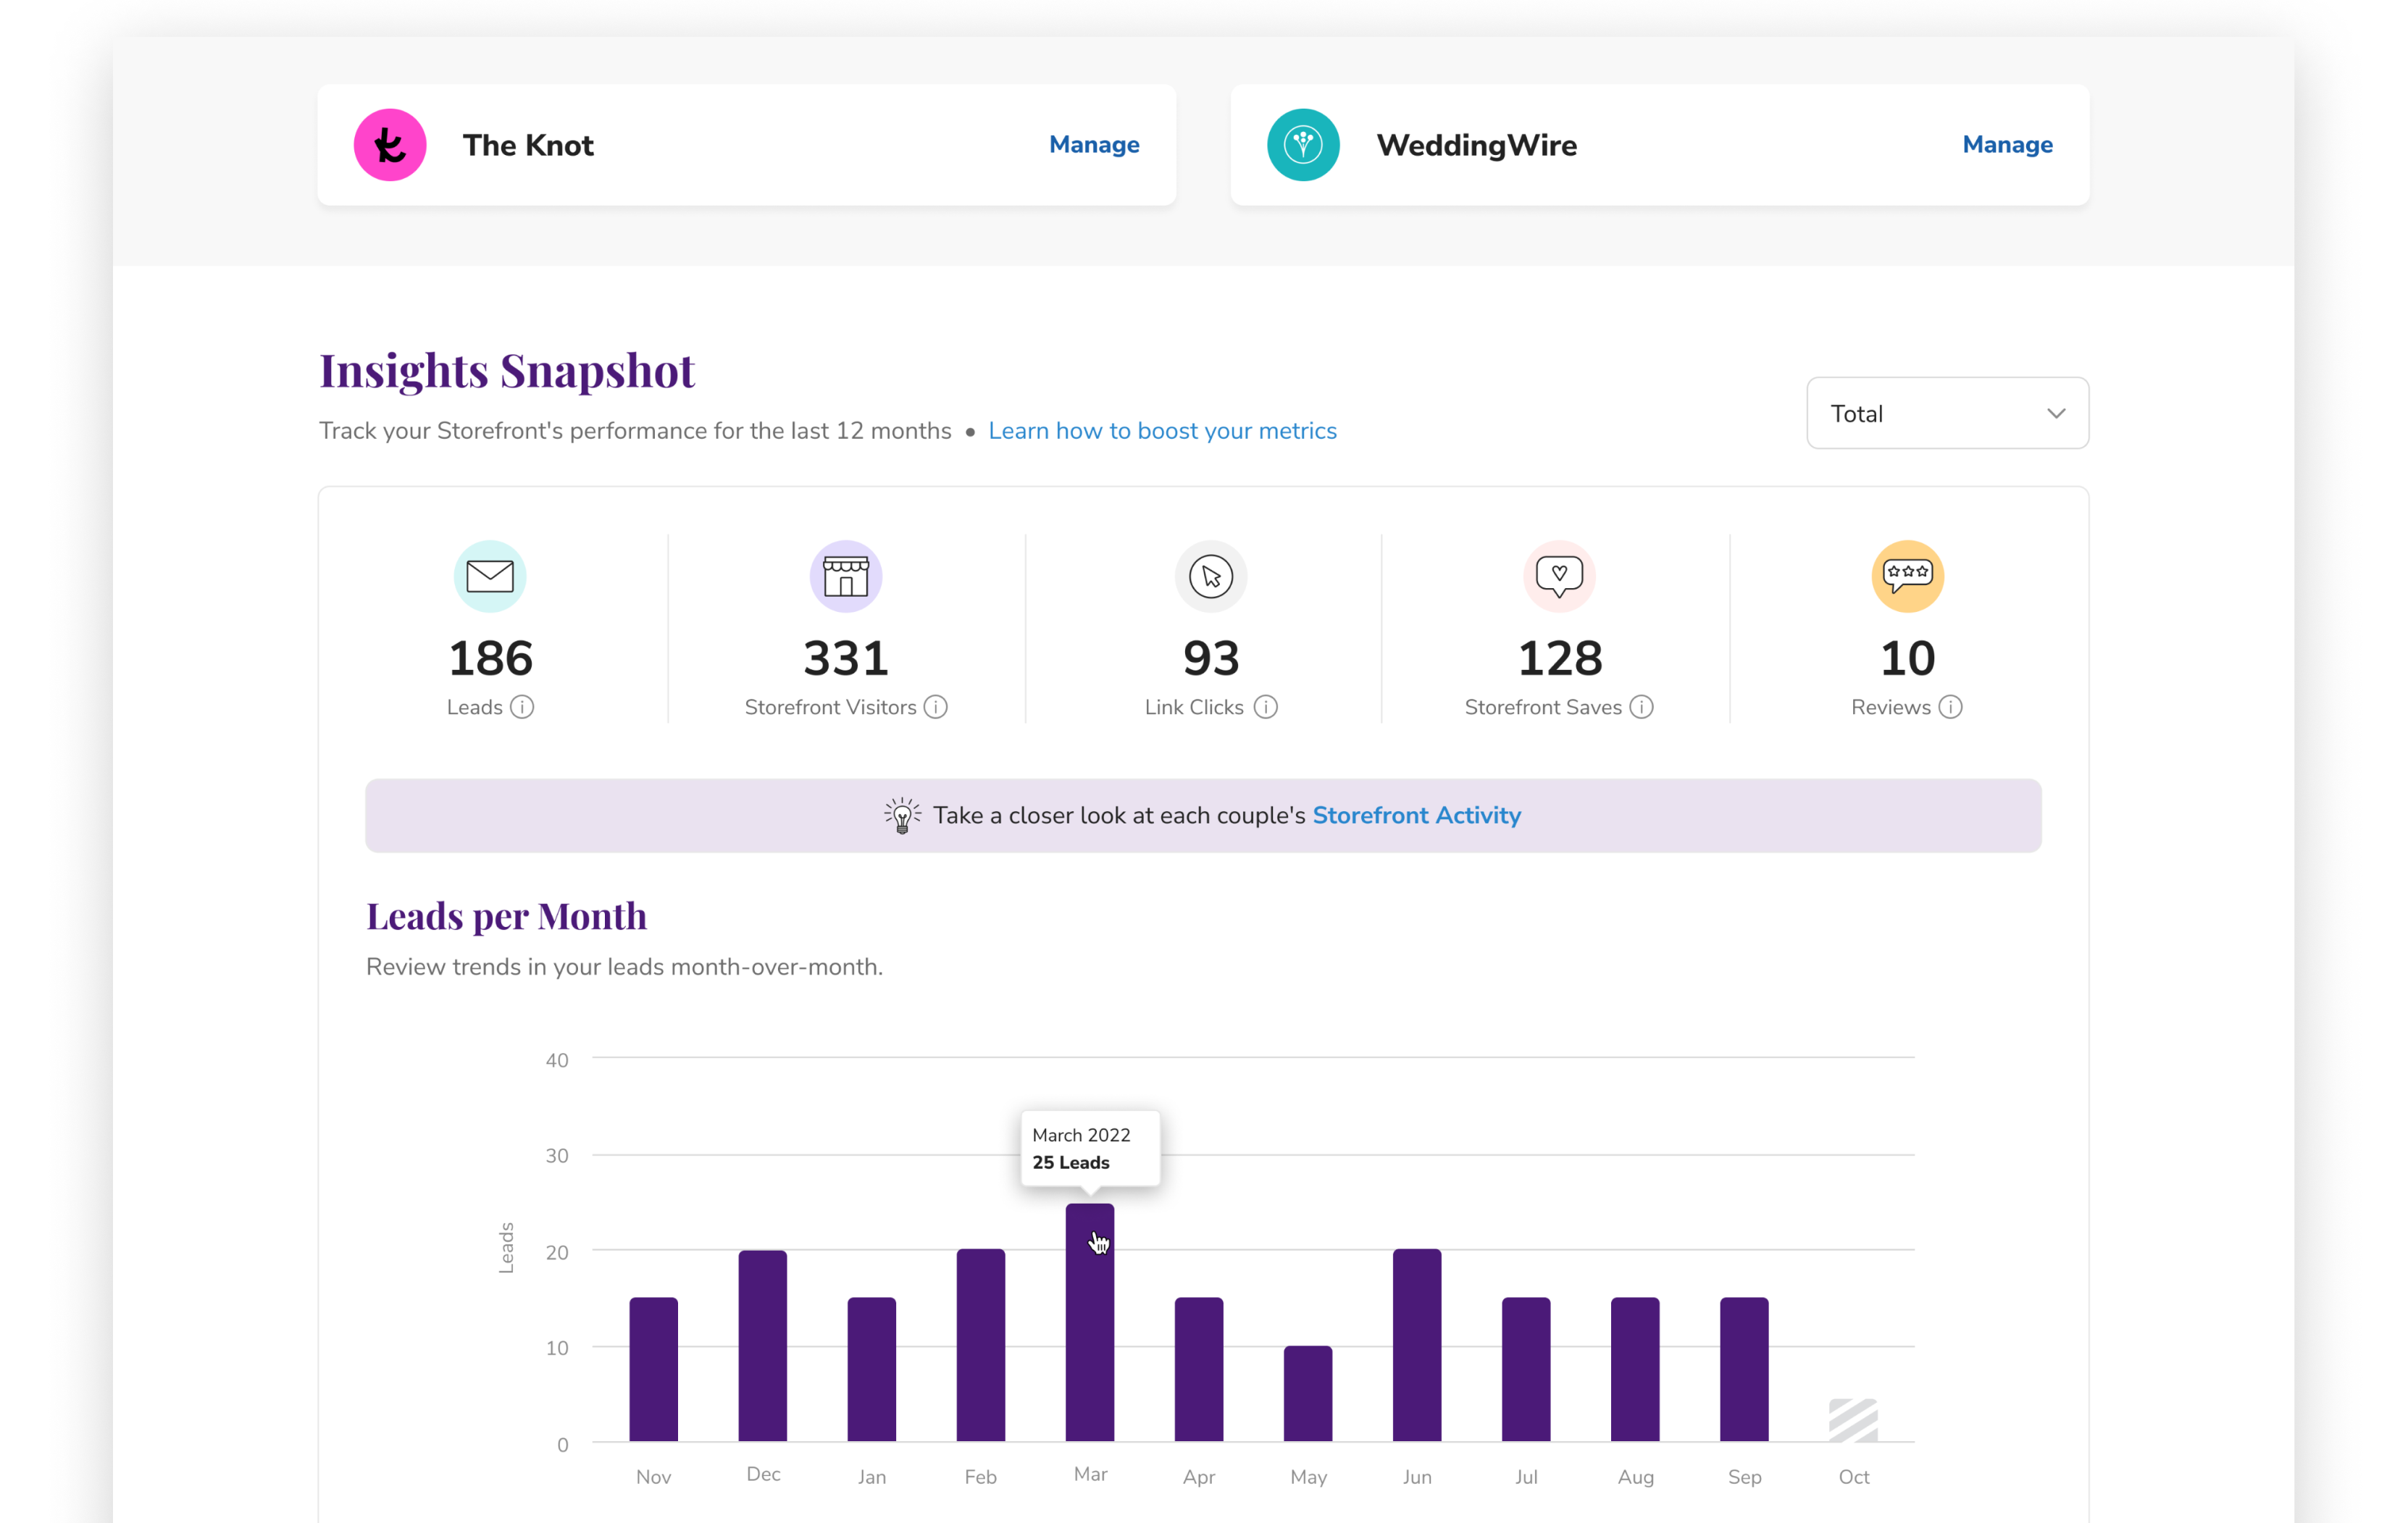Open the Total filter dropdown
Viewport: 2408px width, 1523px height.
point(1947,413)
